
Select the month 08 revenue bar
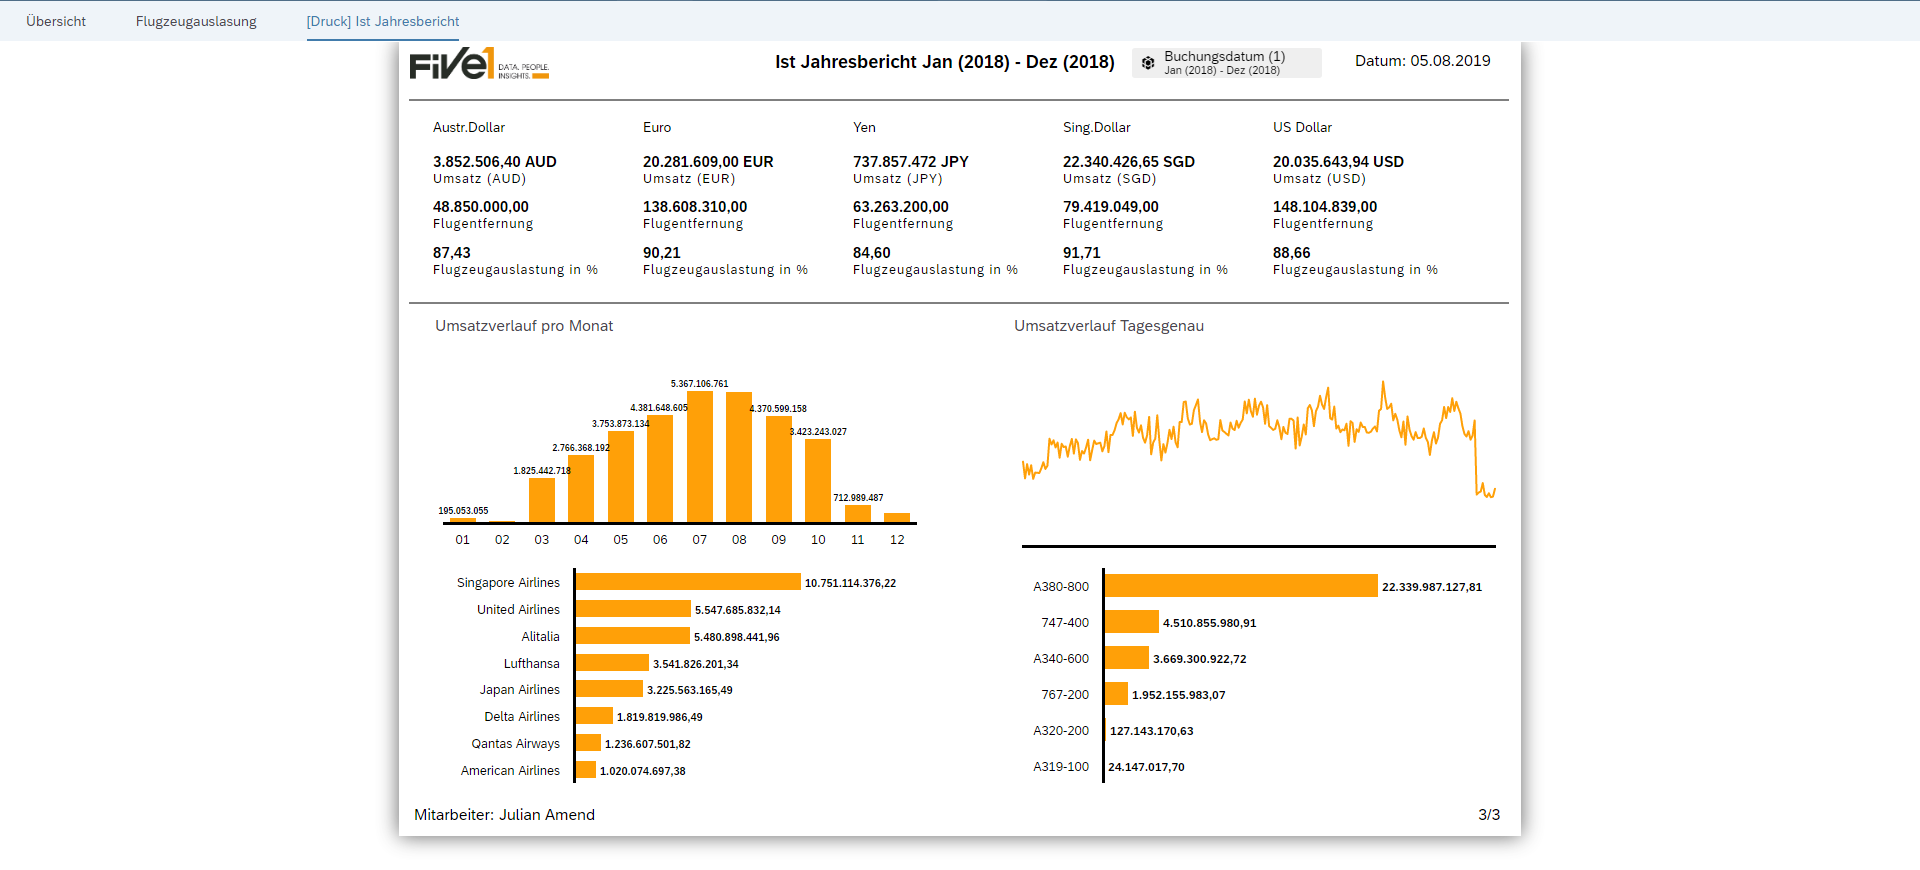tap(739, 457)
